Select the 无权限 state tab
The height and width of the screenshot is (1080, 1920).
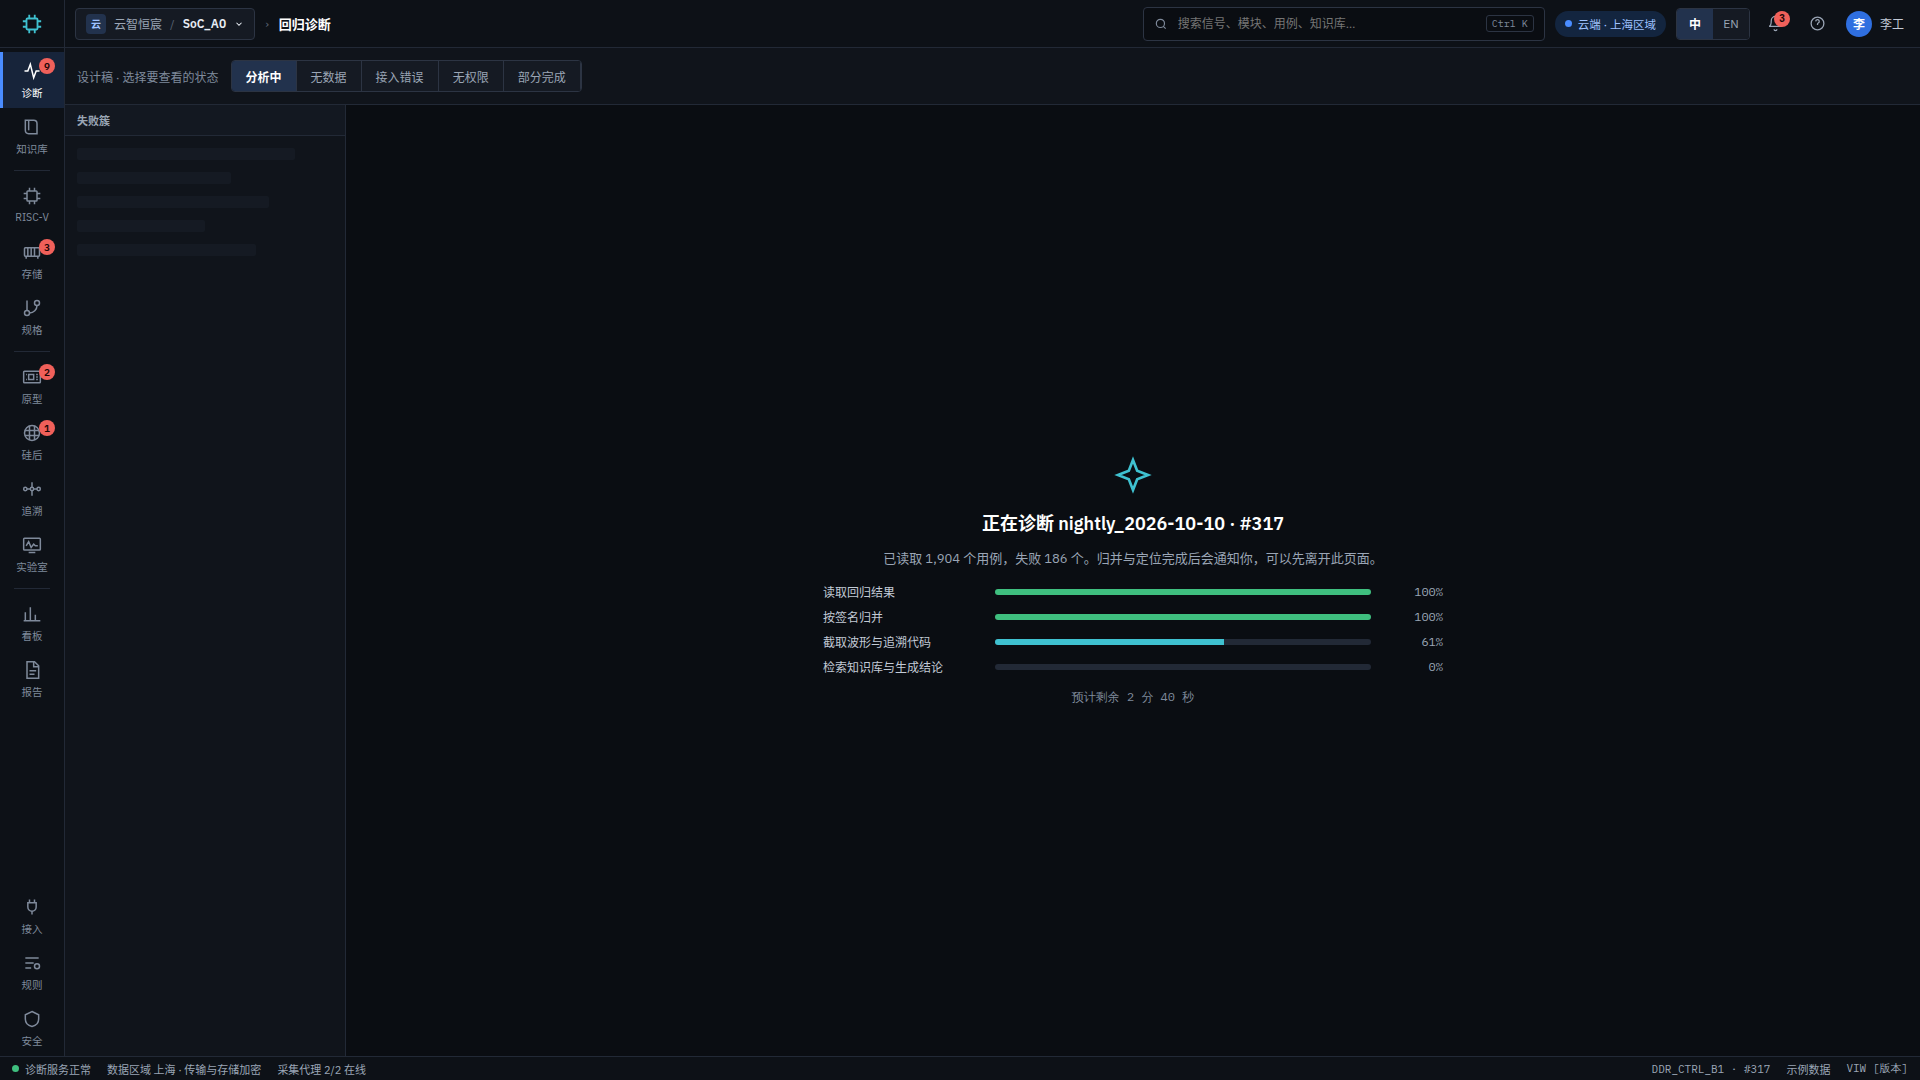point(470,77)
